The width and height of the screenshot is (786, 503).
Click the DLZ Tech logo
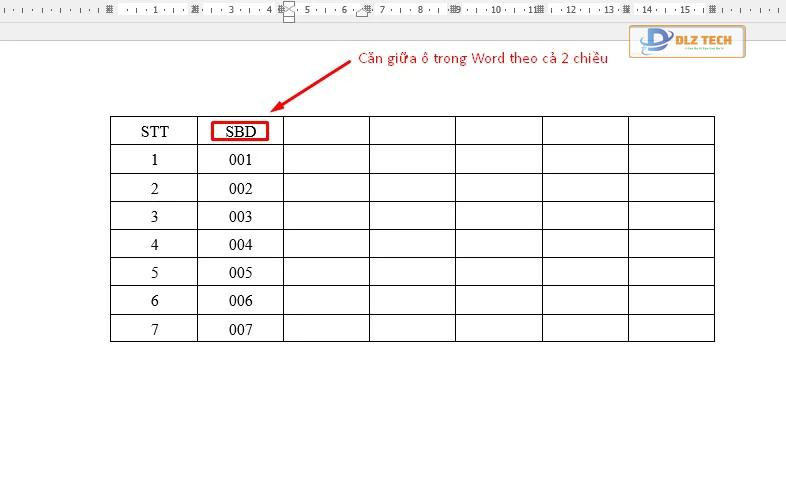pyautogui.click(x=687, y=42)
